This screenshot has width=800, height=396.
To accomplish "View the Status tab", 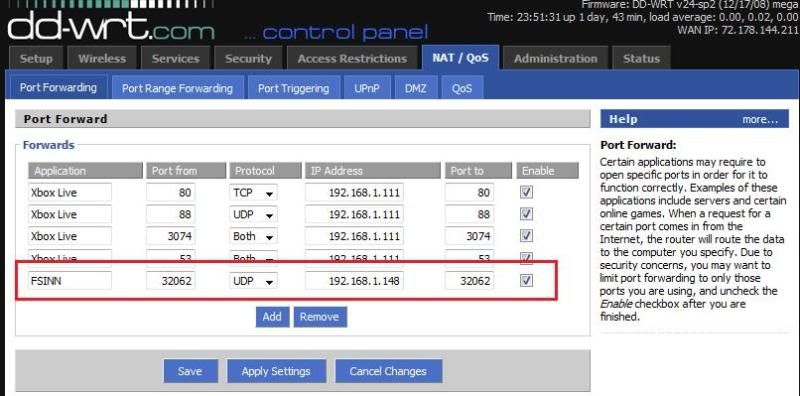I will click(641, 59).
